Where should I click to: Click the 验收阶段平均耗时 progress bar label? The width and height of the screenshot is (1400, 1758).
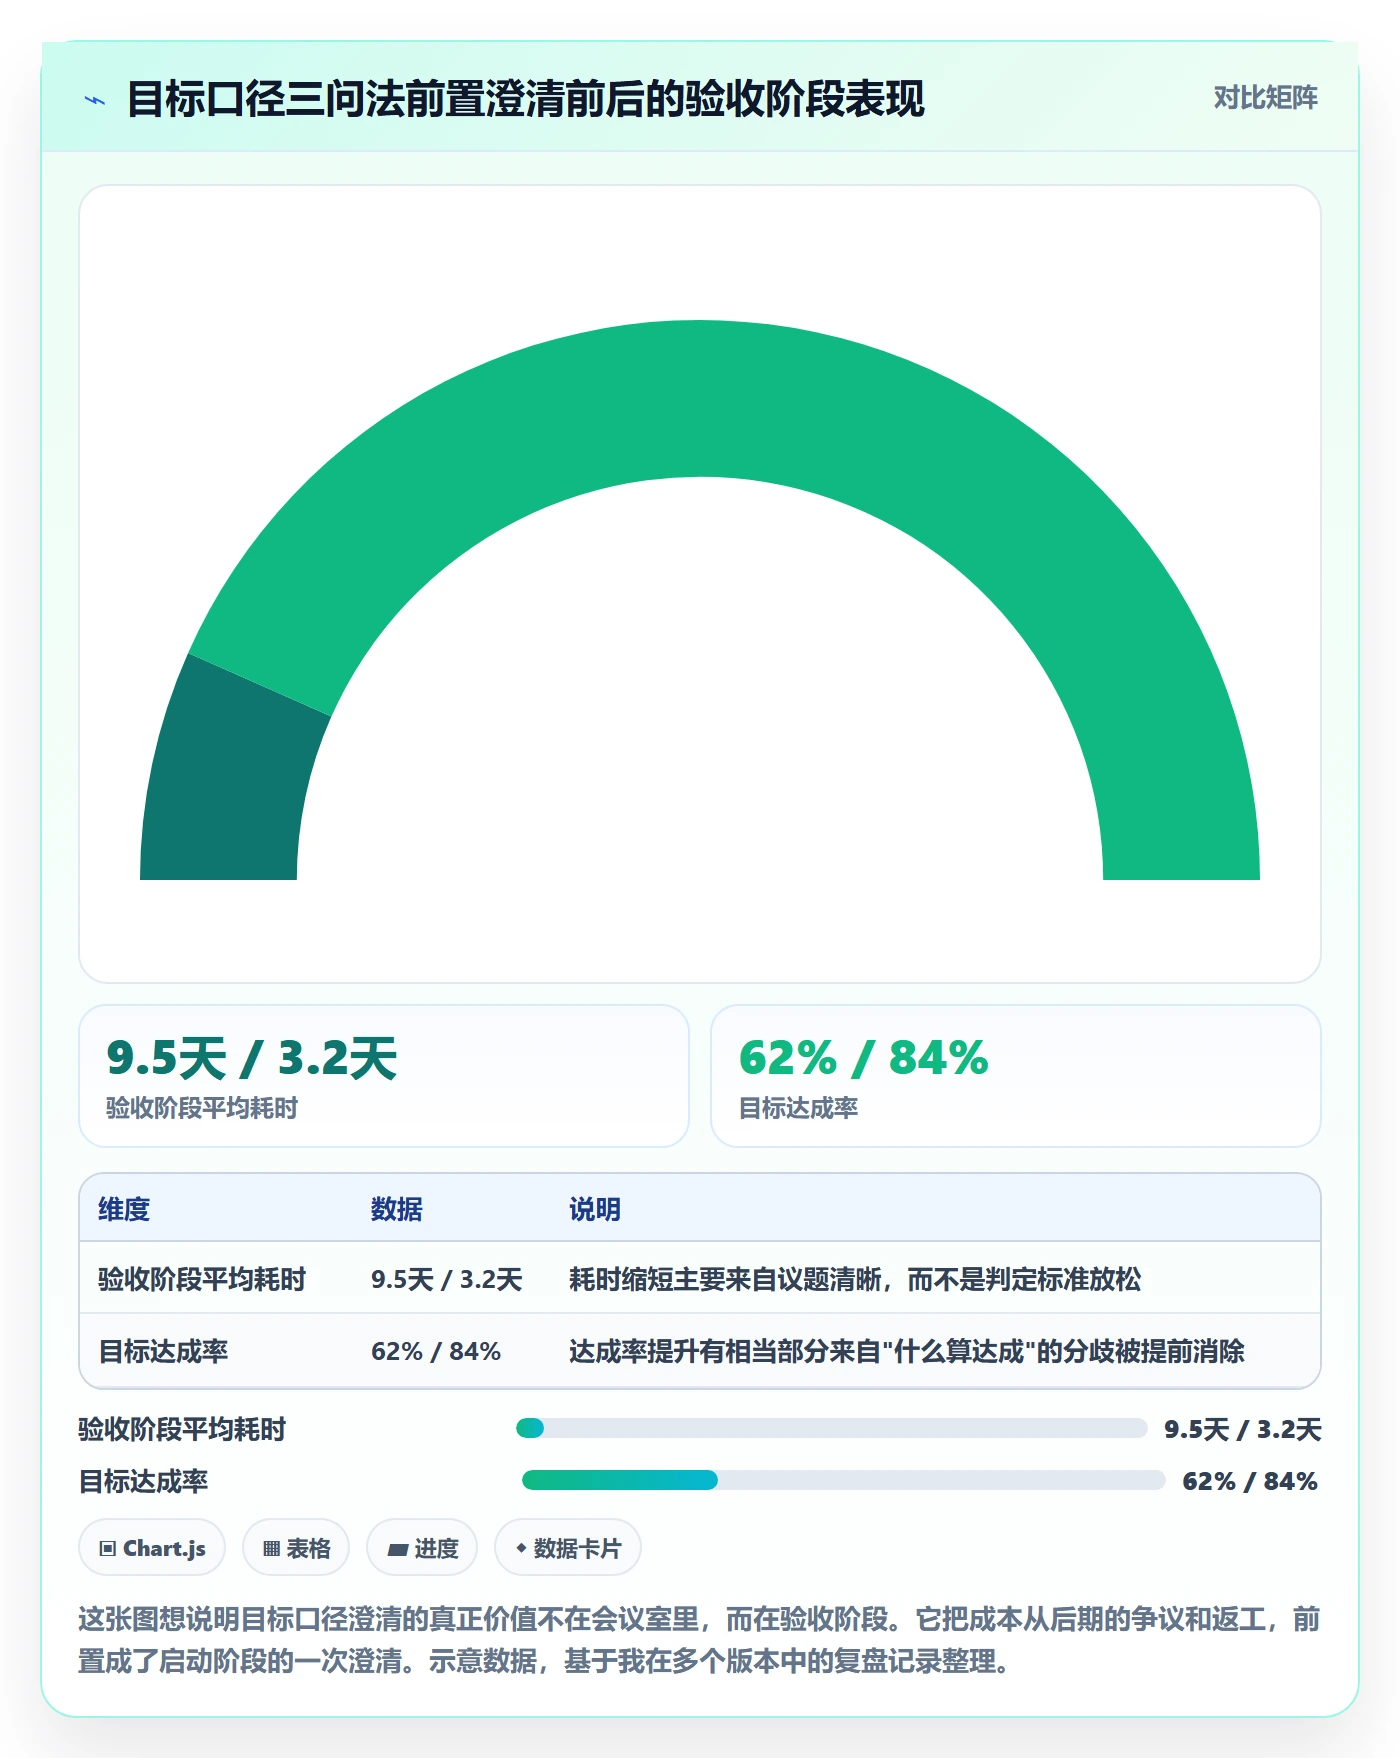182,1429
